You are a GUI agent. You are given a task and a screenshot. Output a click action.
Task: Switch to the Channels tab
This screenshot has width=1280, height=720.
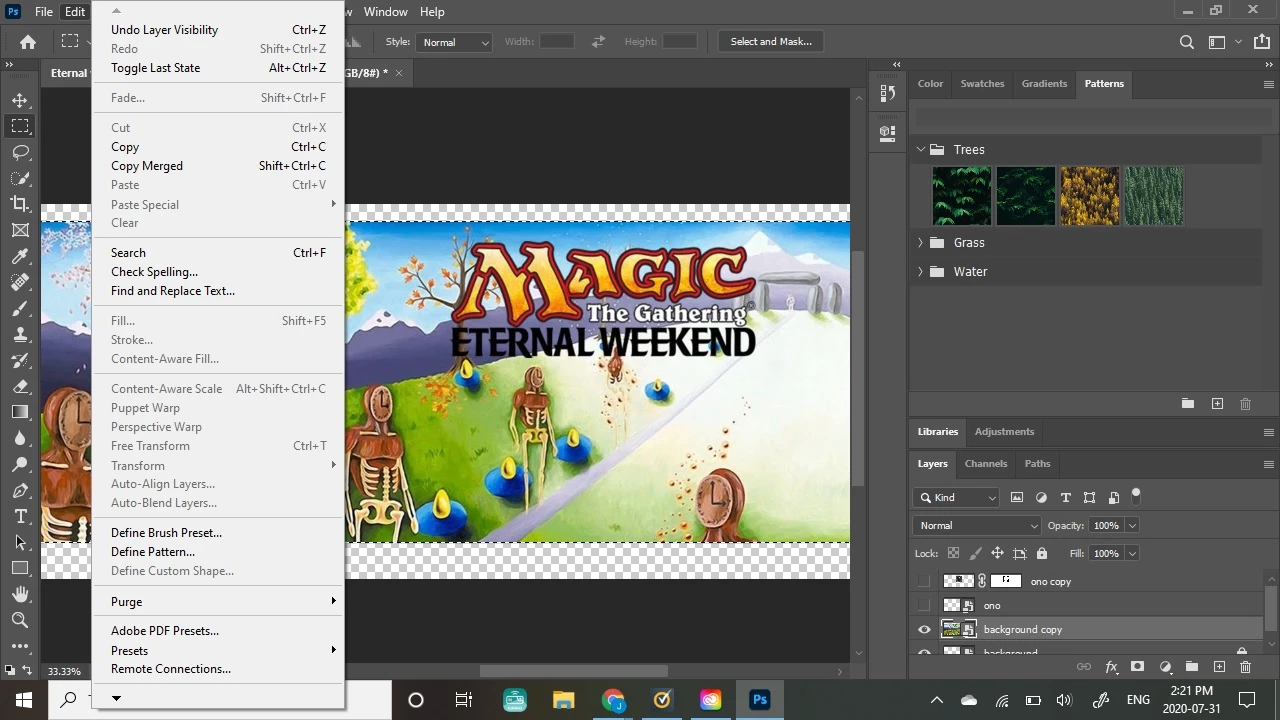986,464
